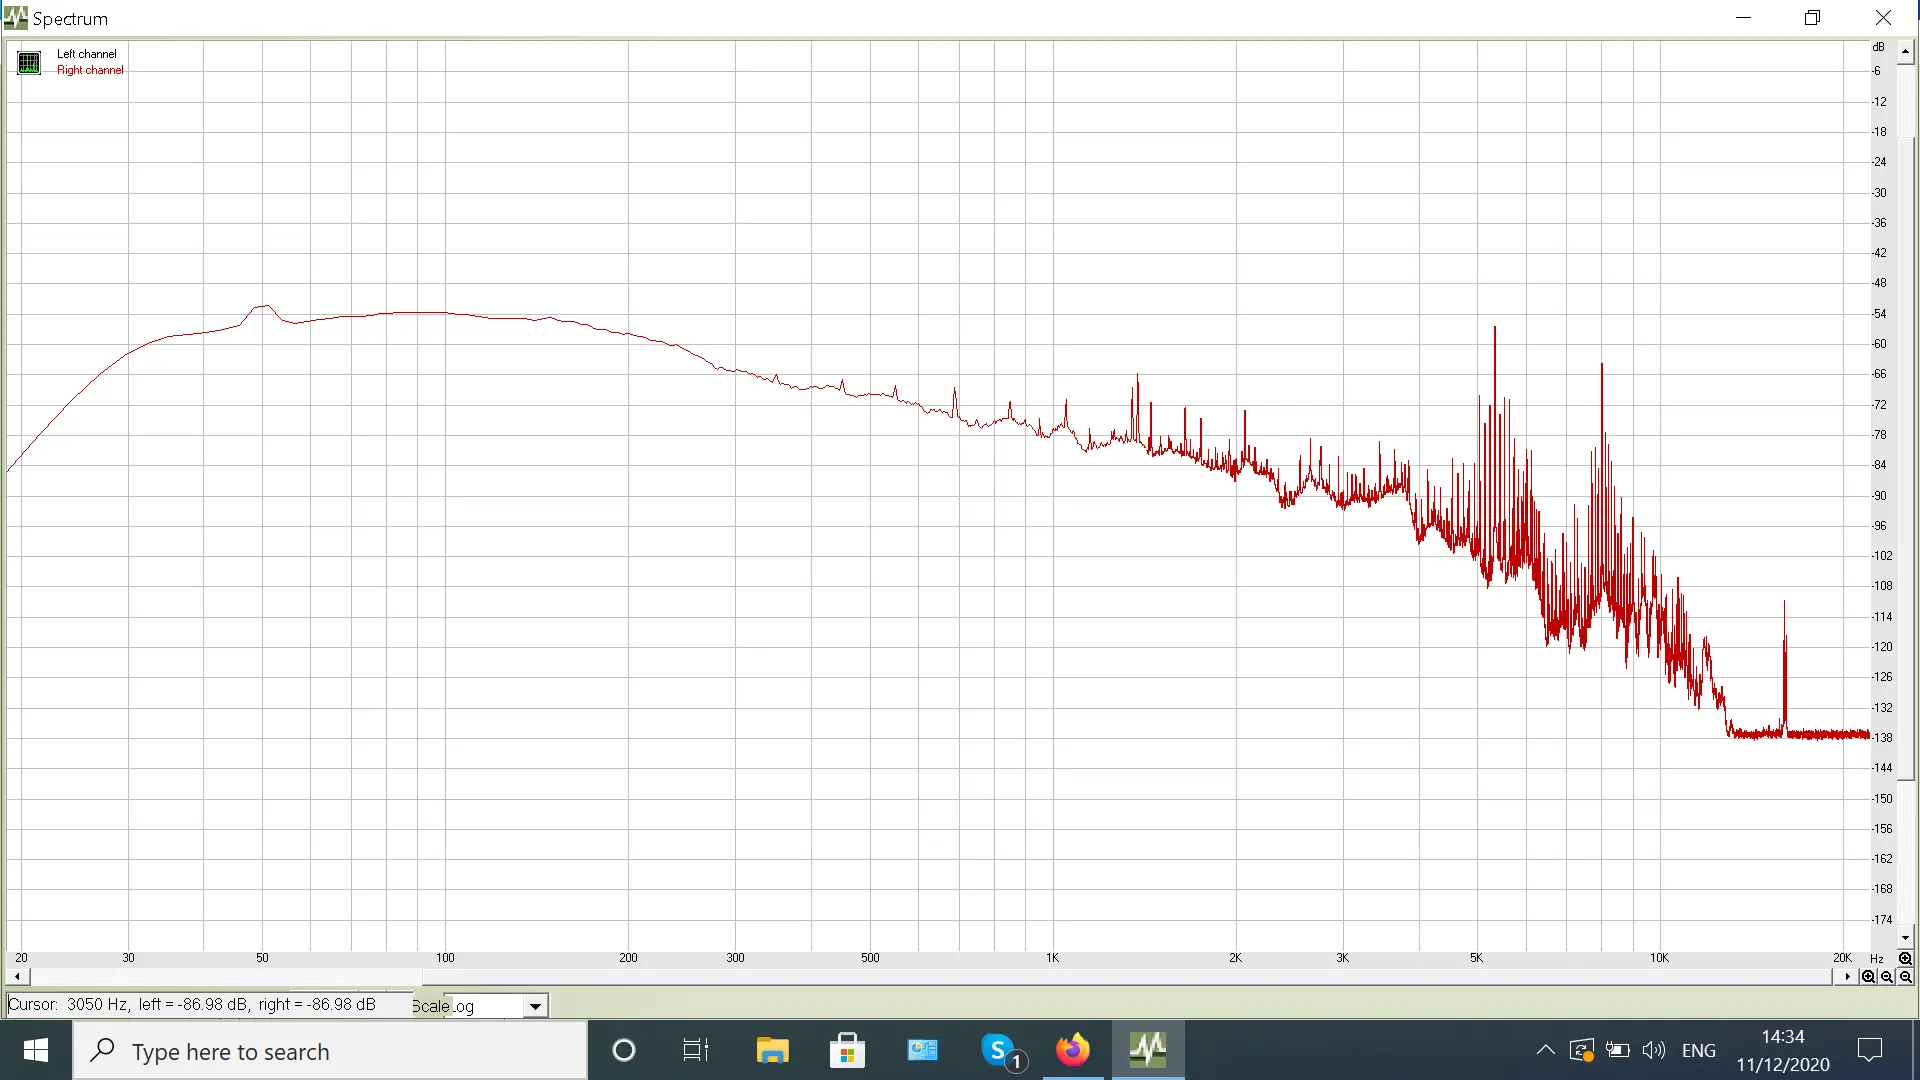Click the '-90' dB axis label
This screenshot has height=1080, width=1920.
[x=1880, y=496]
